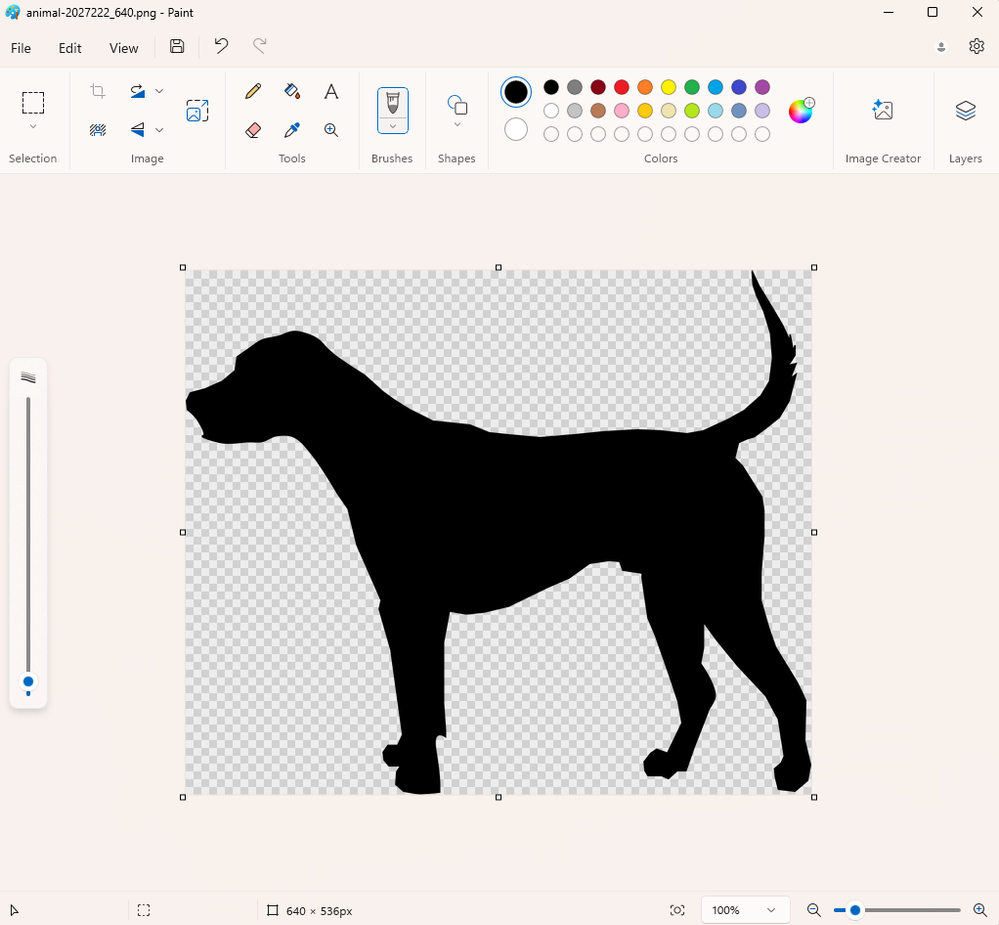This screenshot has height=925, width=999.
Task: Select the primary black color circle
Action: [516, 93]
